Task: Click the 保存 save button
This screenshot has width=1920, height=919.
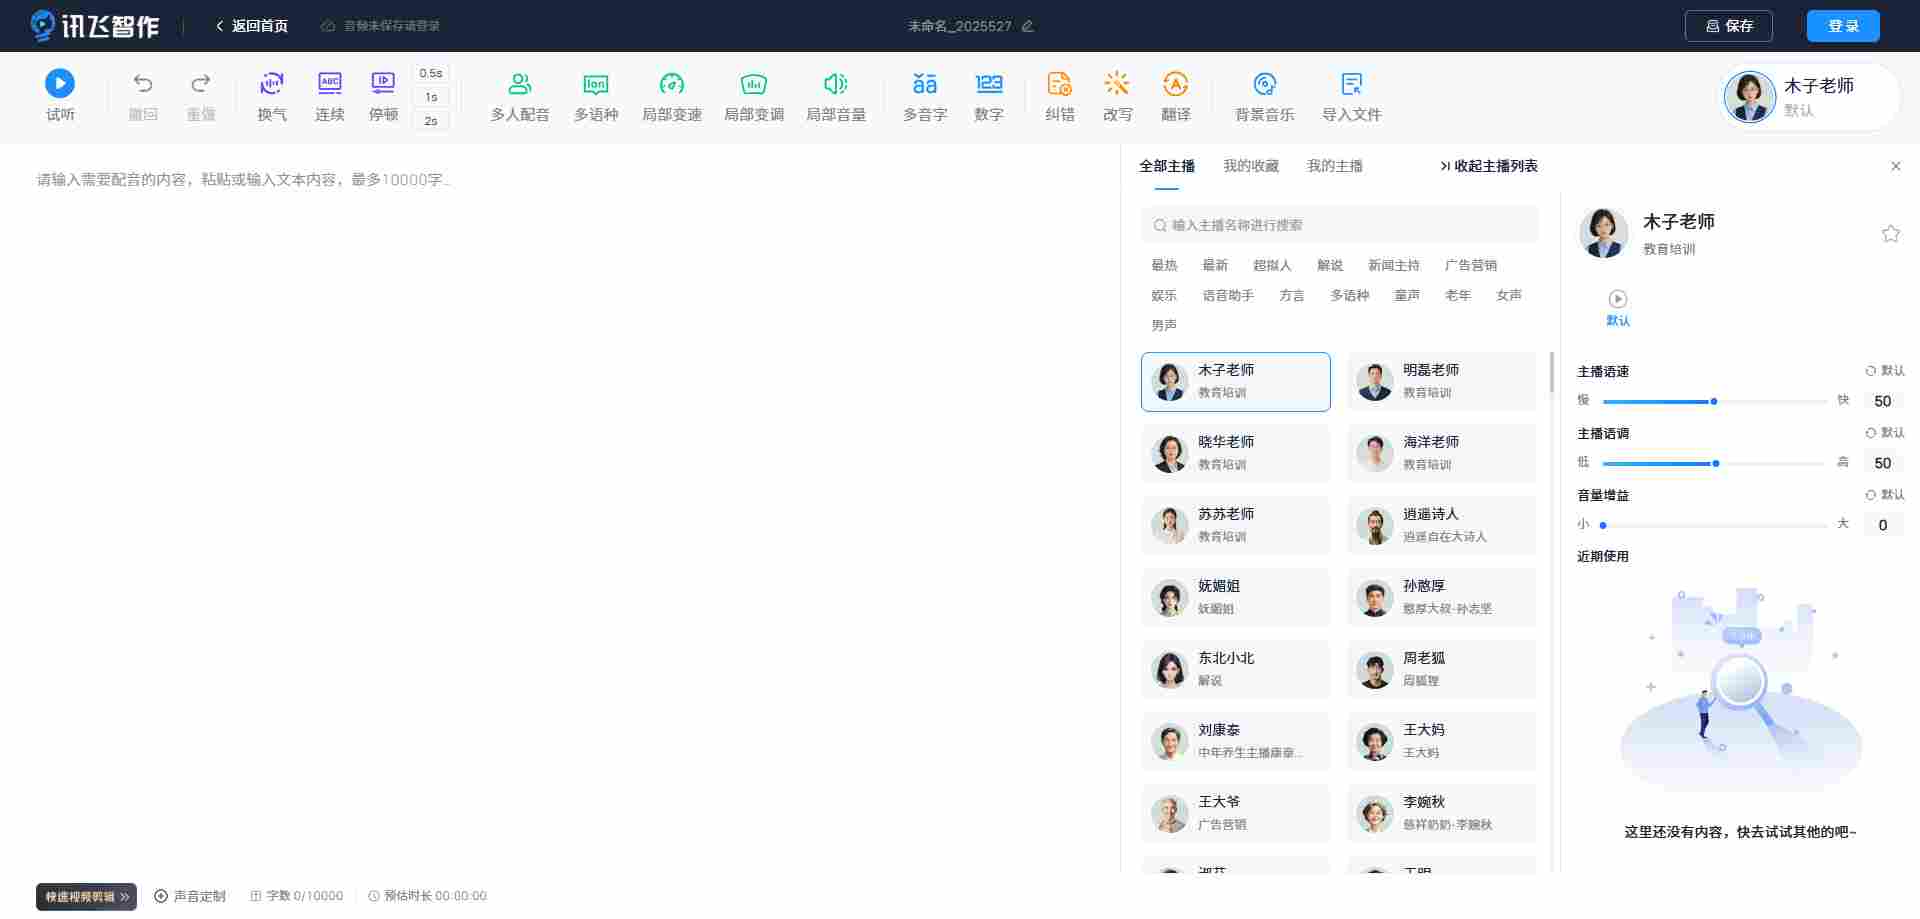Action: [x=1728, y=26]
